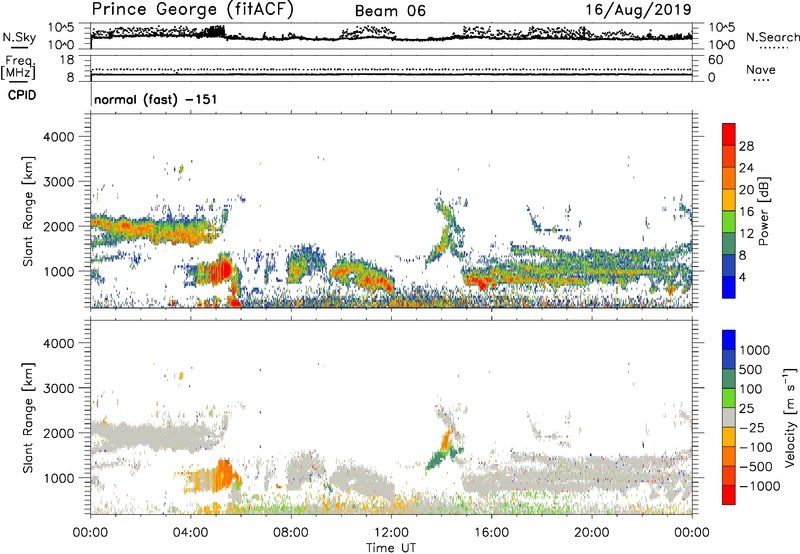The image size is (800, 554).
Task: Click the '04:00' time axis label
Action: [190, 533]
